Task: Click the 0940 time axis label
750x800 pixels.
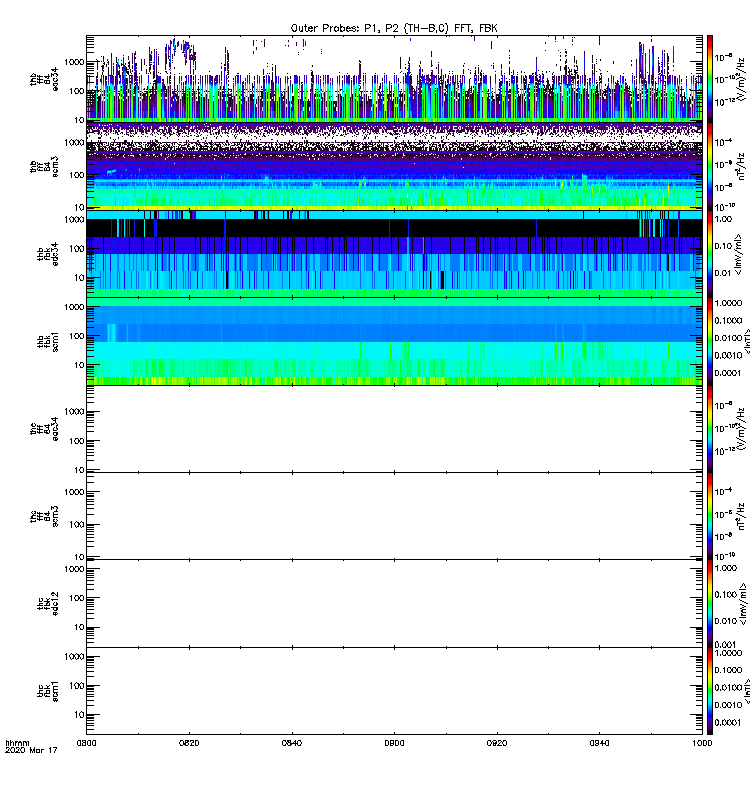Action: (x=599, y=743)
